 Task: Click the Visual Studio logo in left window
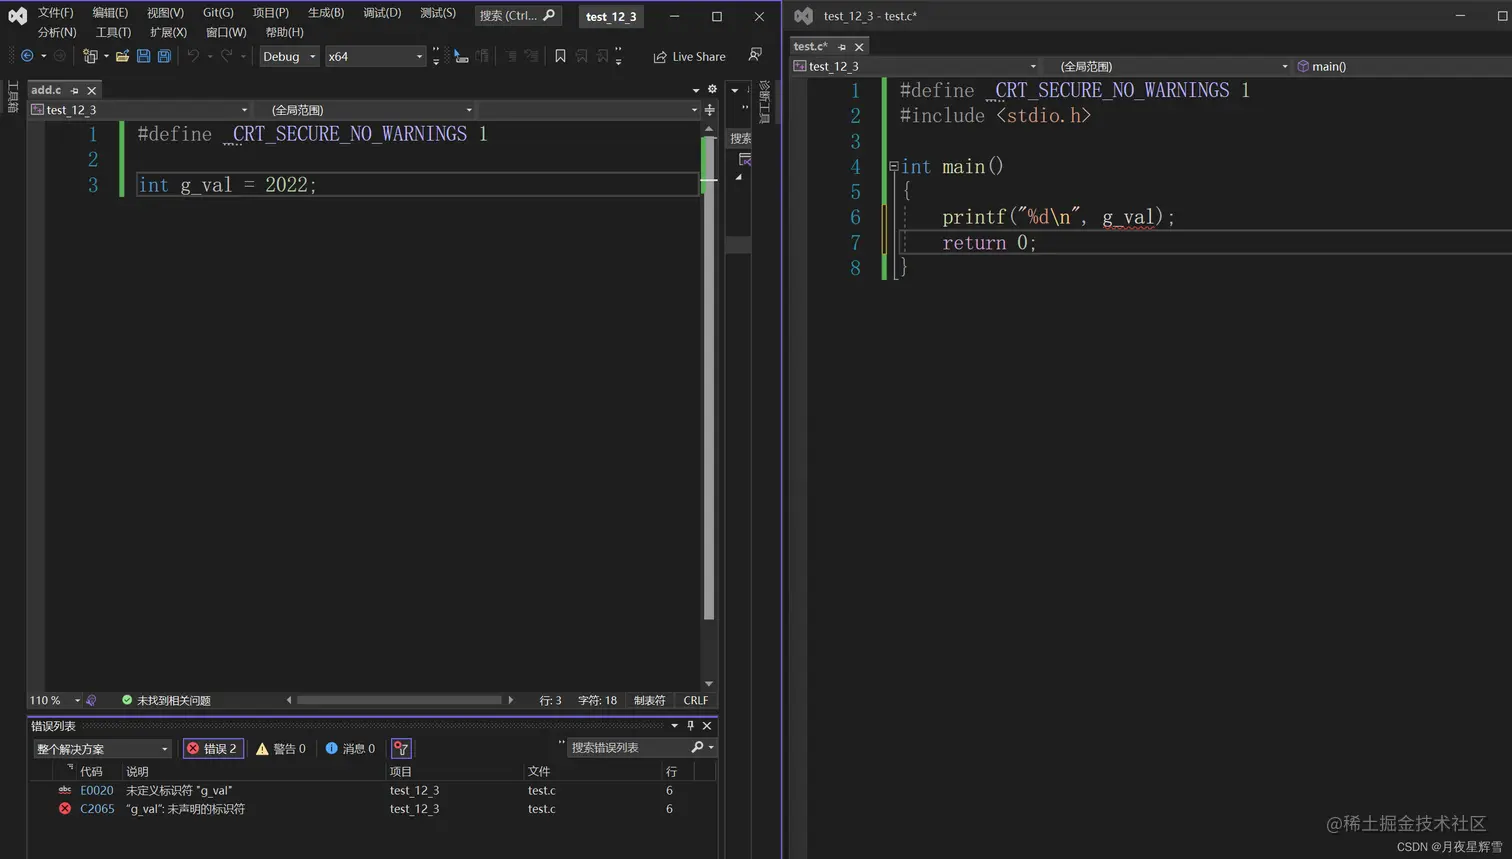tap(17, 16)
